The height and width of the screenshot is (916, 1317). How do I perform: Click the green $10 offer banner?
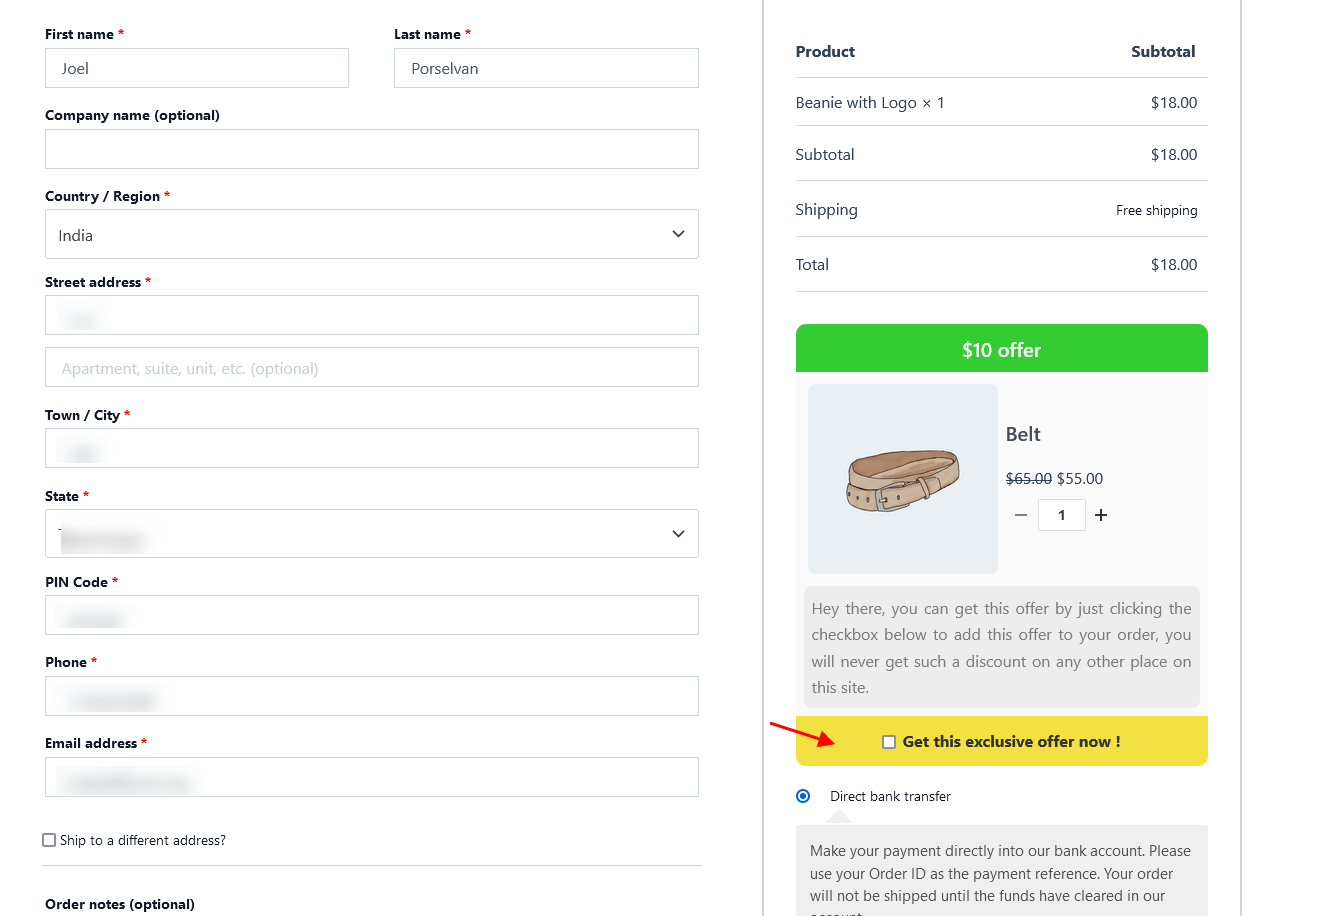[x=1001, y=349]
